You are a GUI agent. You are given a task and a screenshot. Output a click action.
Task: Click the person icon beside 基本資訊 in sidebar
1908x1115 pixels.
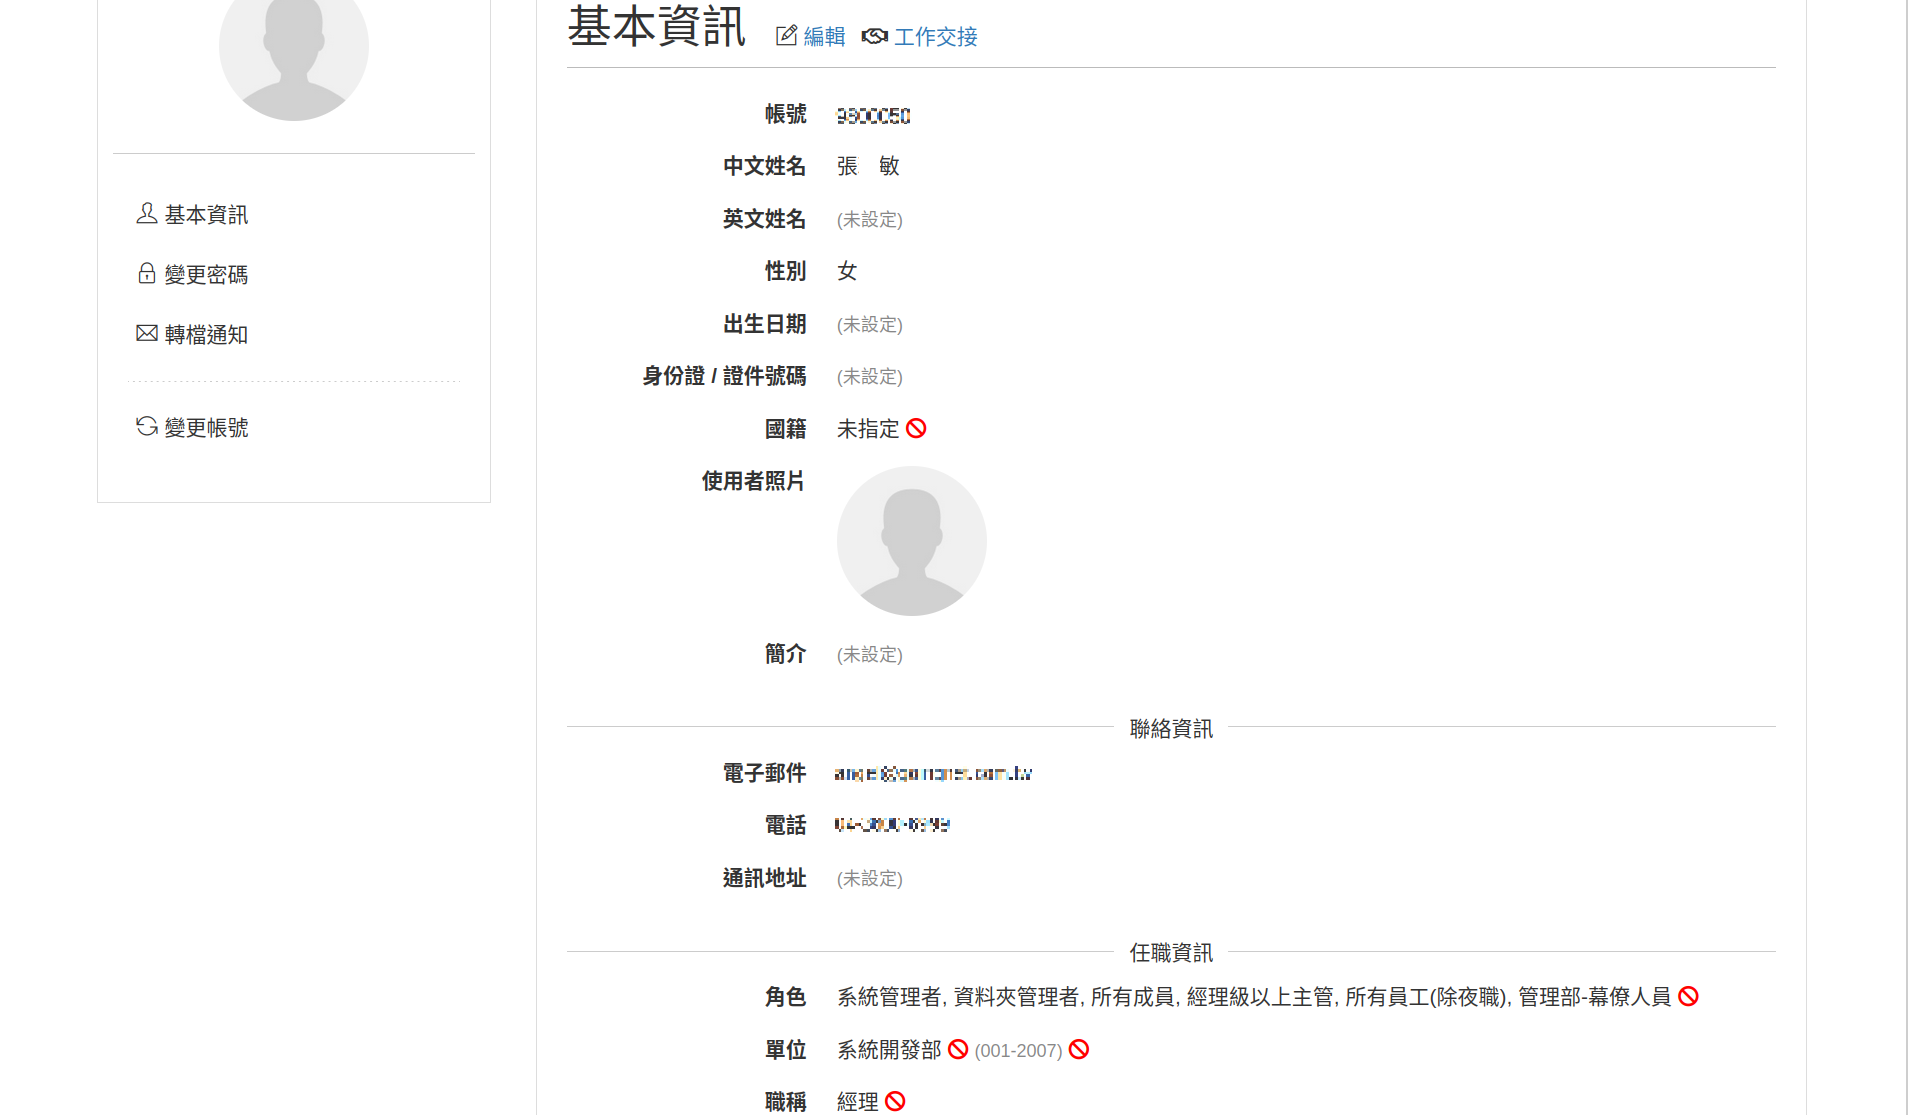coord(147,214)
